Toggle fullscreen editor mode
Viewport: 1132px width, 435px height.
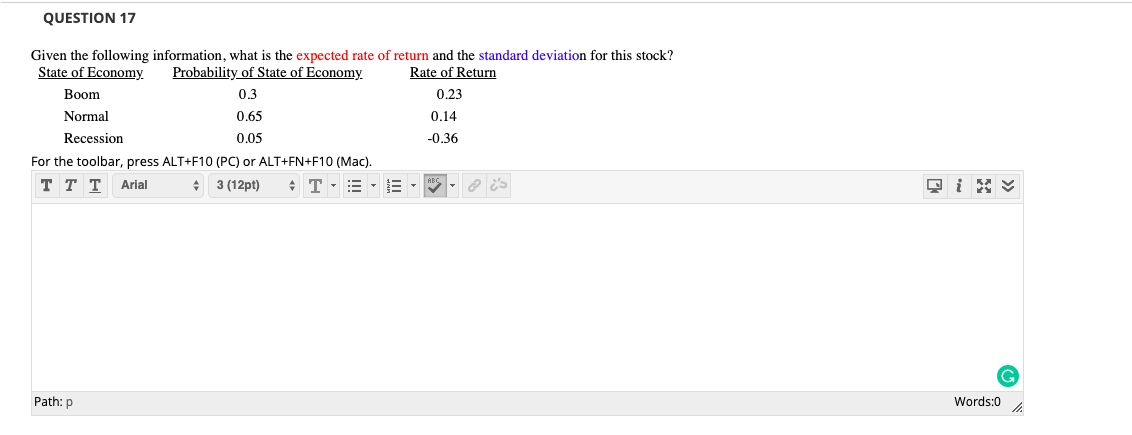coord(983,186)
